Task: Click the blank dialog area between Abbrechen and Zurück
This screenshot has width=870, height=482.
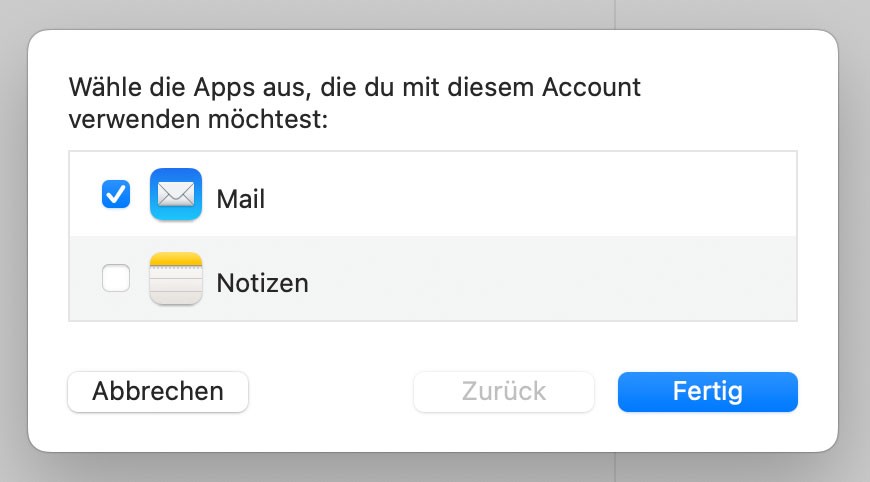Action: click(x=330, y=391)
